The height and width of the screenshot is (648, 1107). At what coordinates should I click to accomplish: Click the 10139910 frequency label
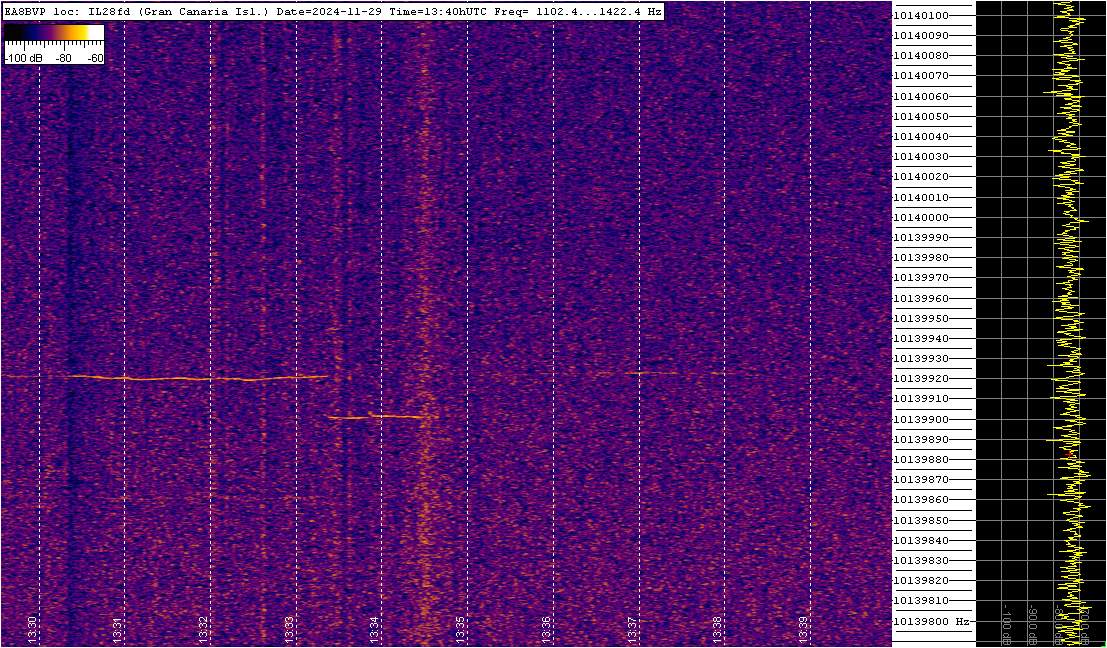[x=921, y=399]
